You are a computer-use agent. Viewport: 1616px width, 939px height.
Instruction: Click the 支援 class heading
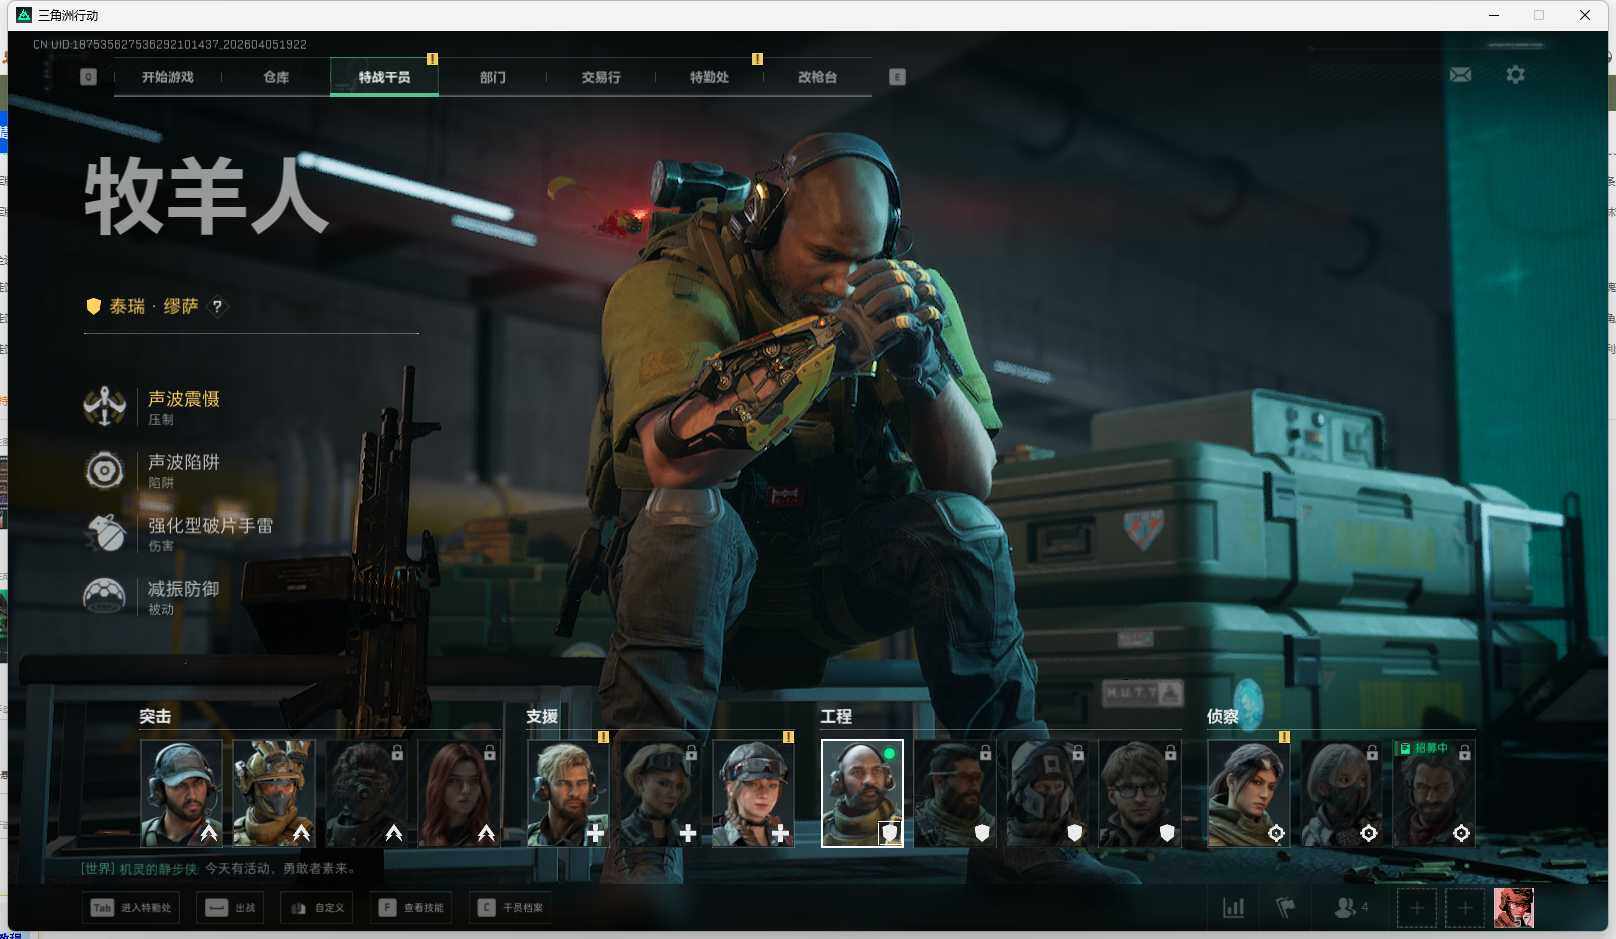542,717
